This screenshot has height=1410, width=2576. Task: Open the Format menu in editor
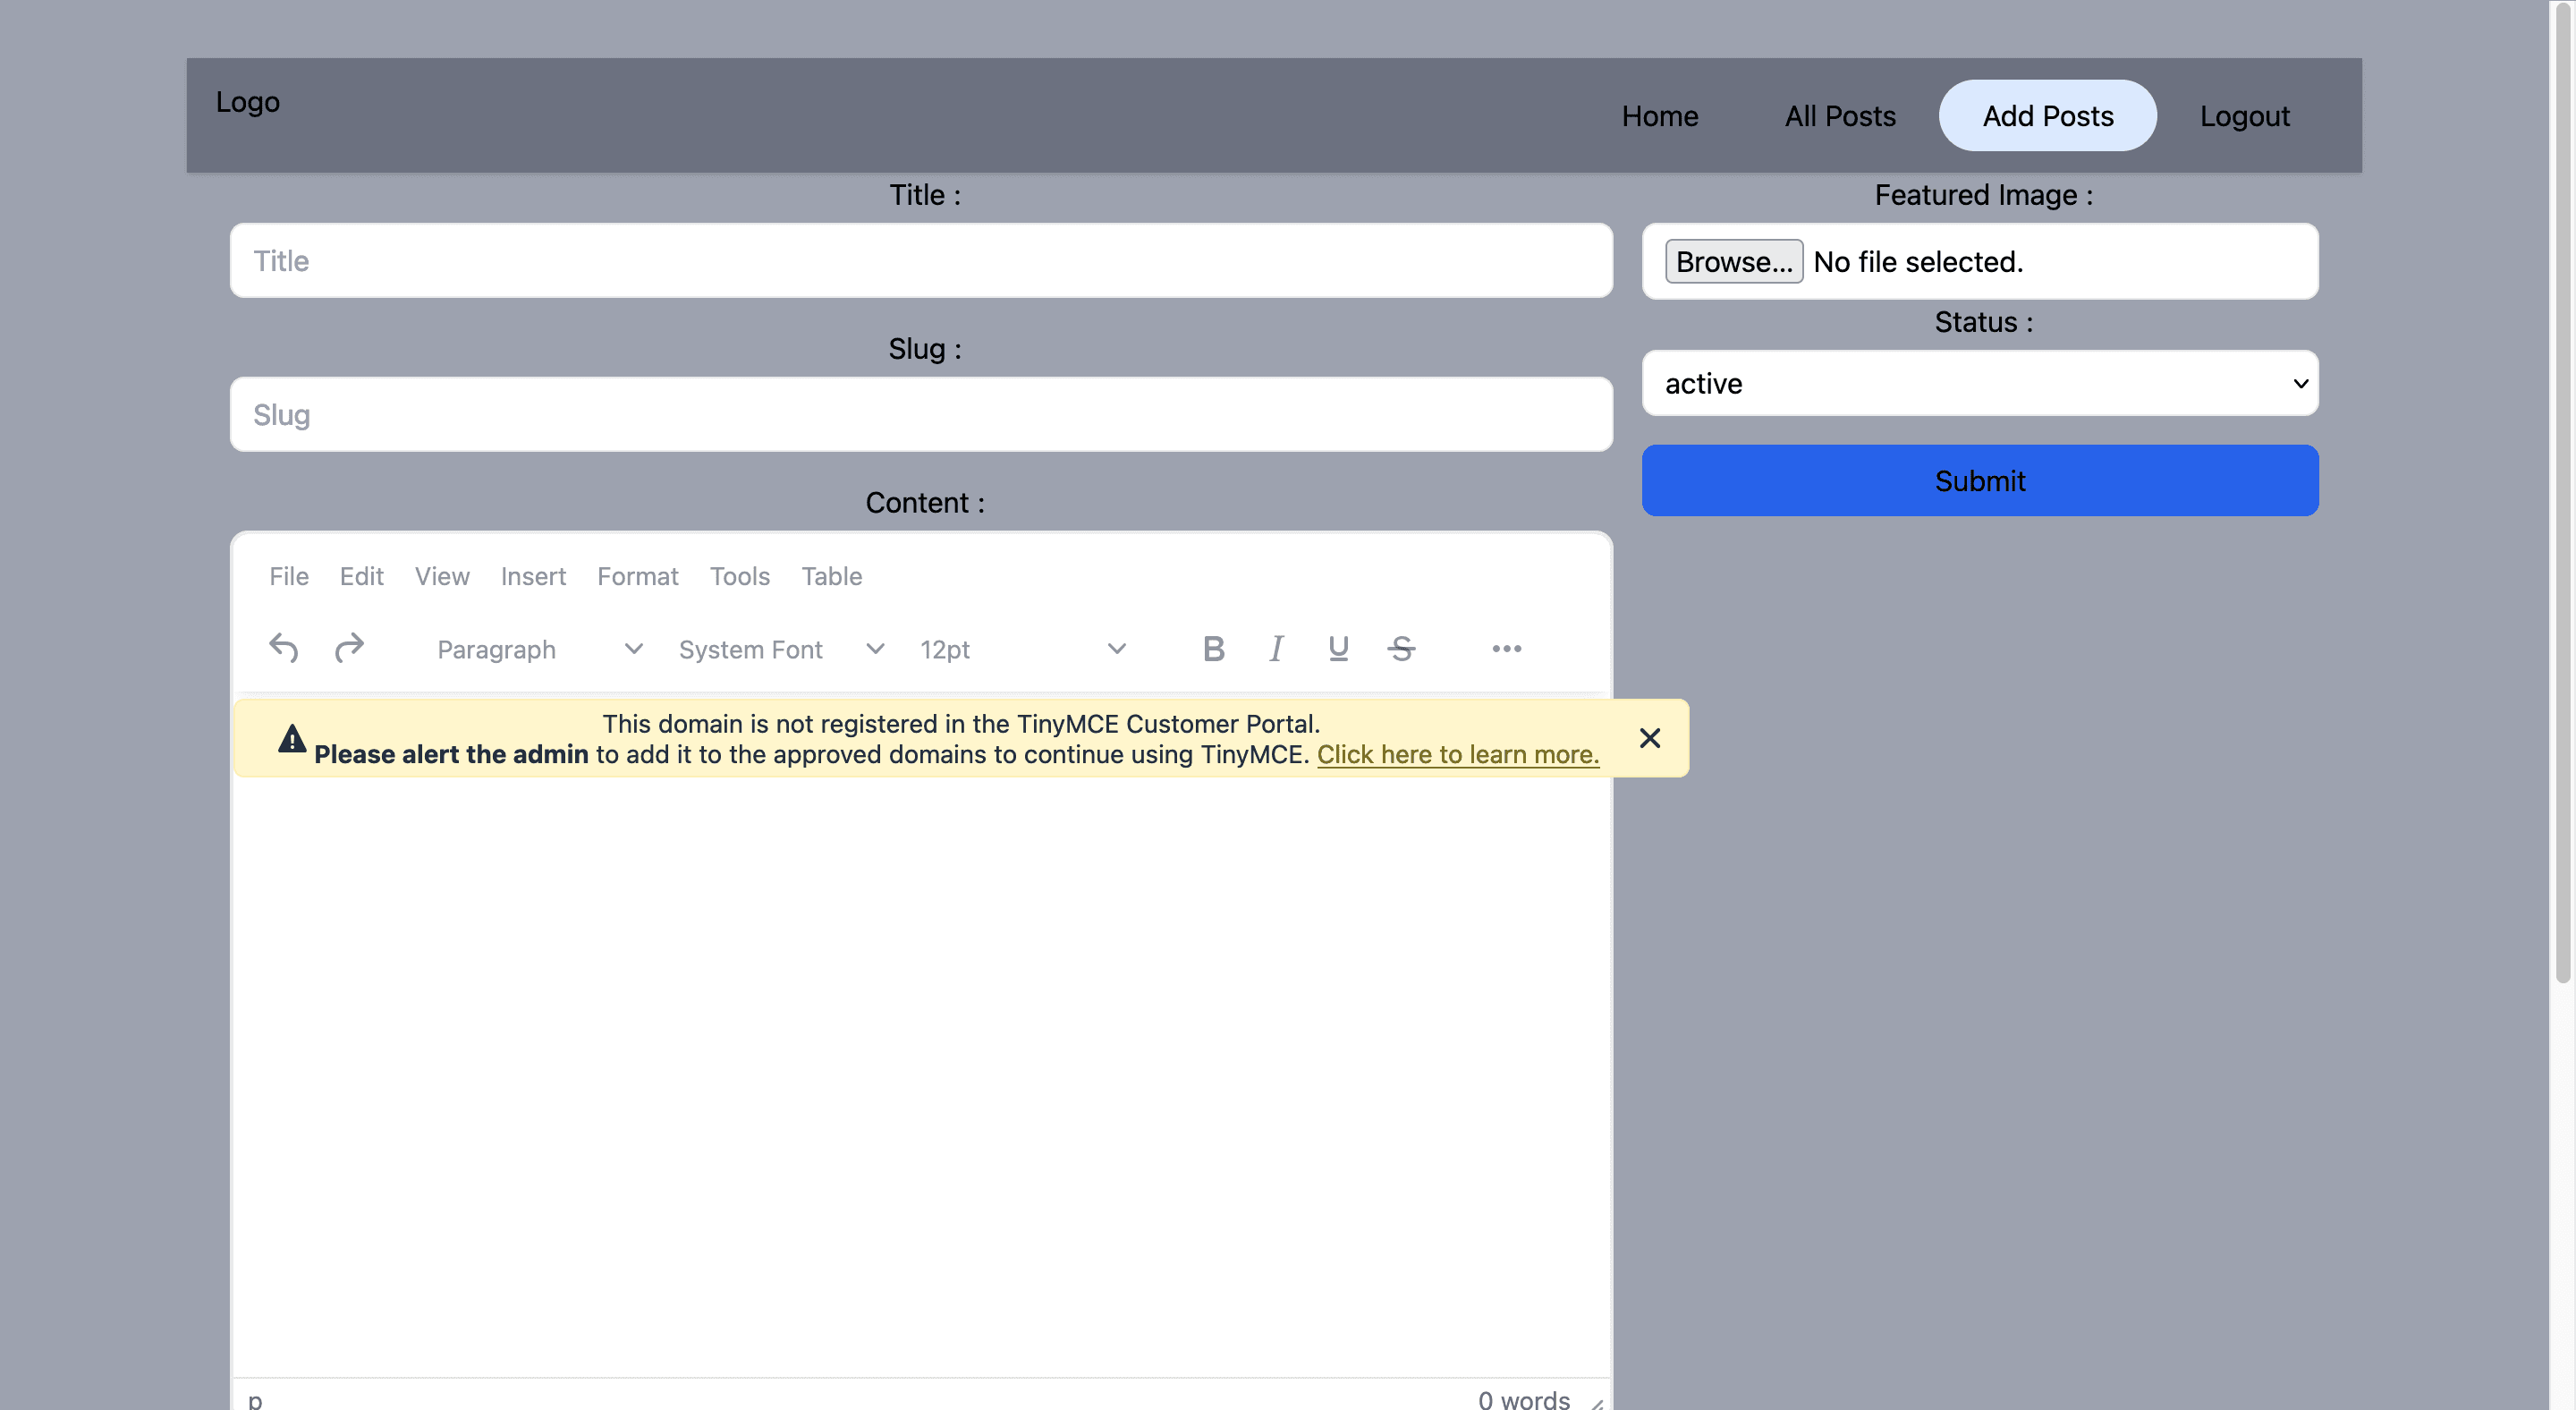click(x=637, y=576)
